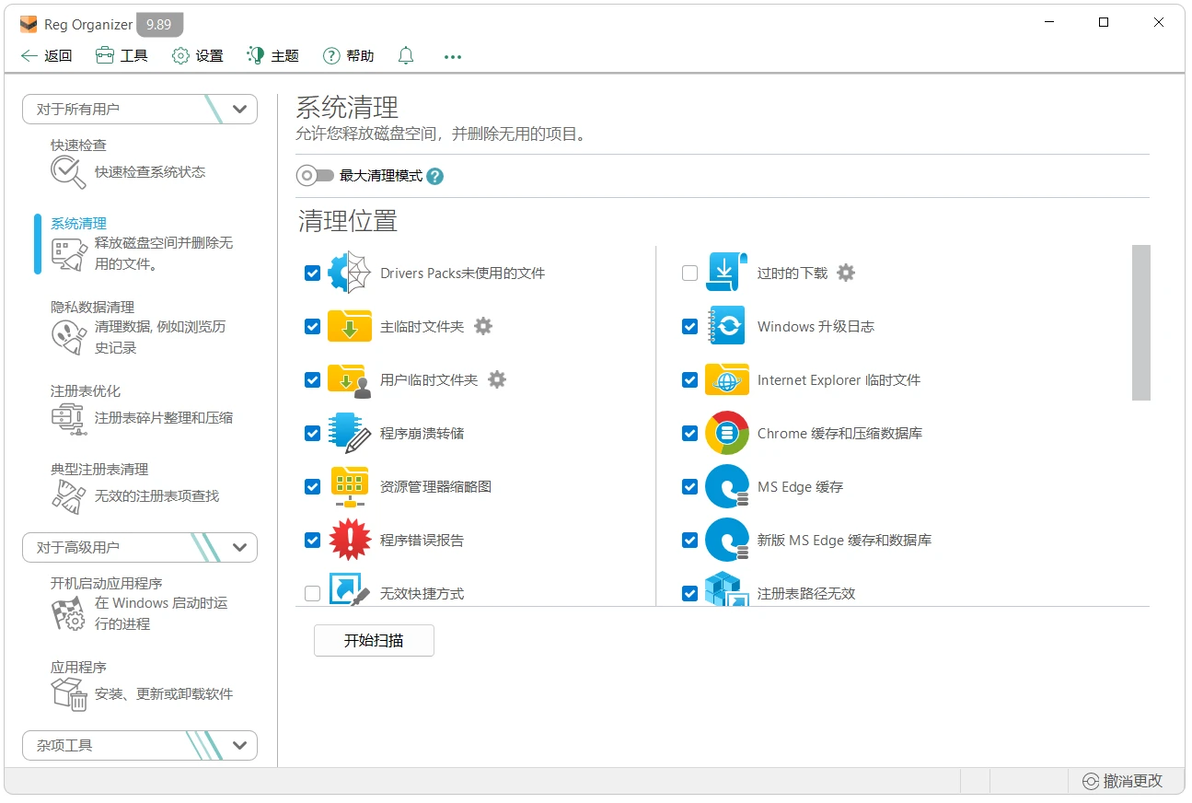Toggle the 最大清理模式 switch
The image size is (1192, 803).
click(x=315, y=176)
